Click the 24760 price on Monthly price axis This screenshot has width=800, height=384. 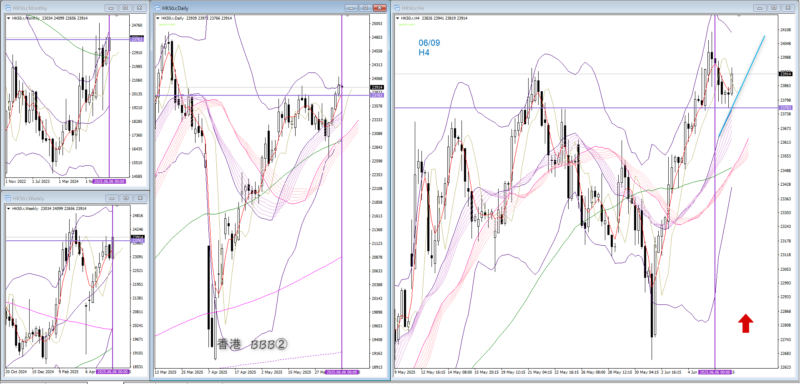click(x=137, y=24)
